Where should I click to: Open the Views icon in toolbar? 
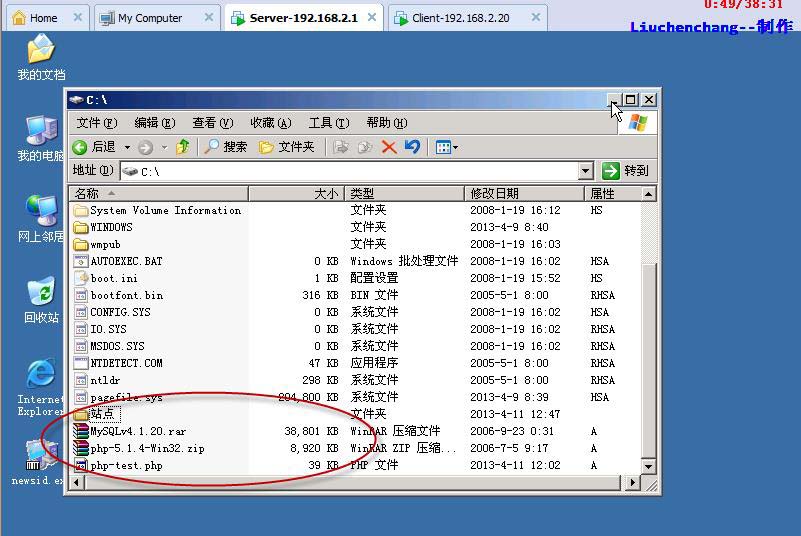point(443,147)
